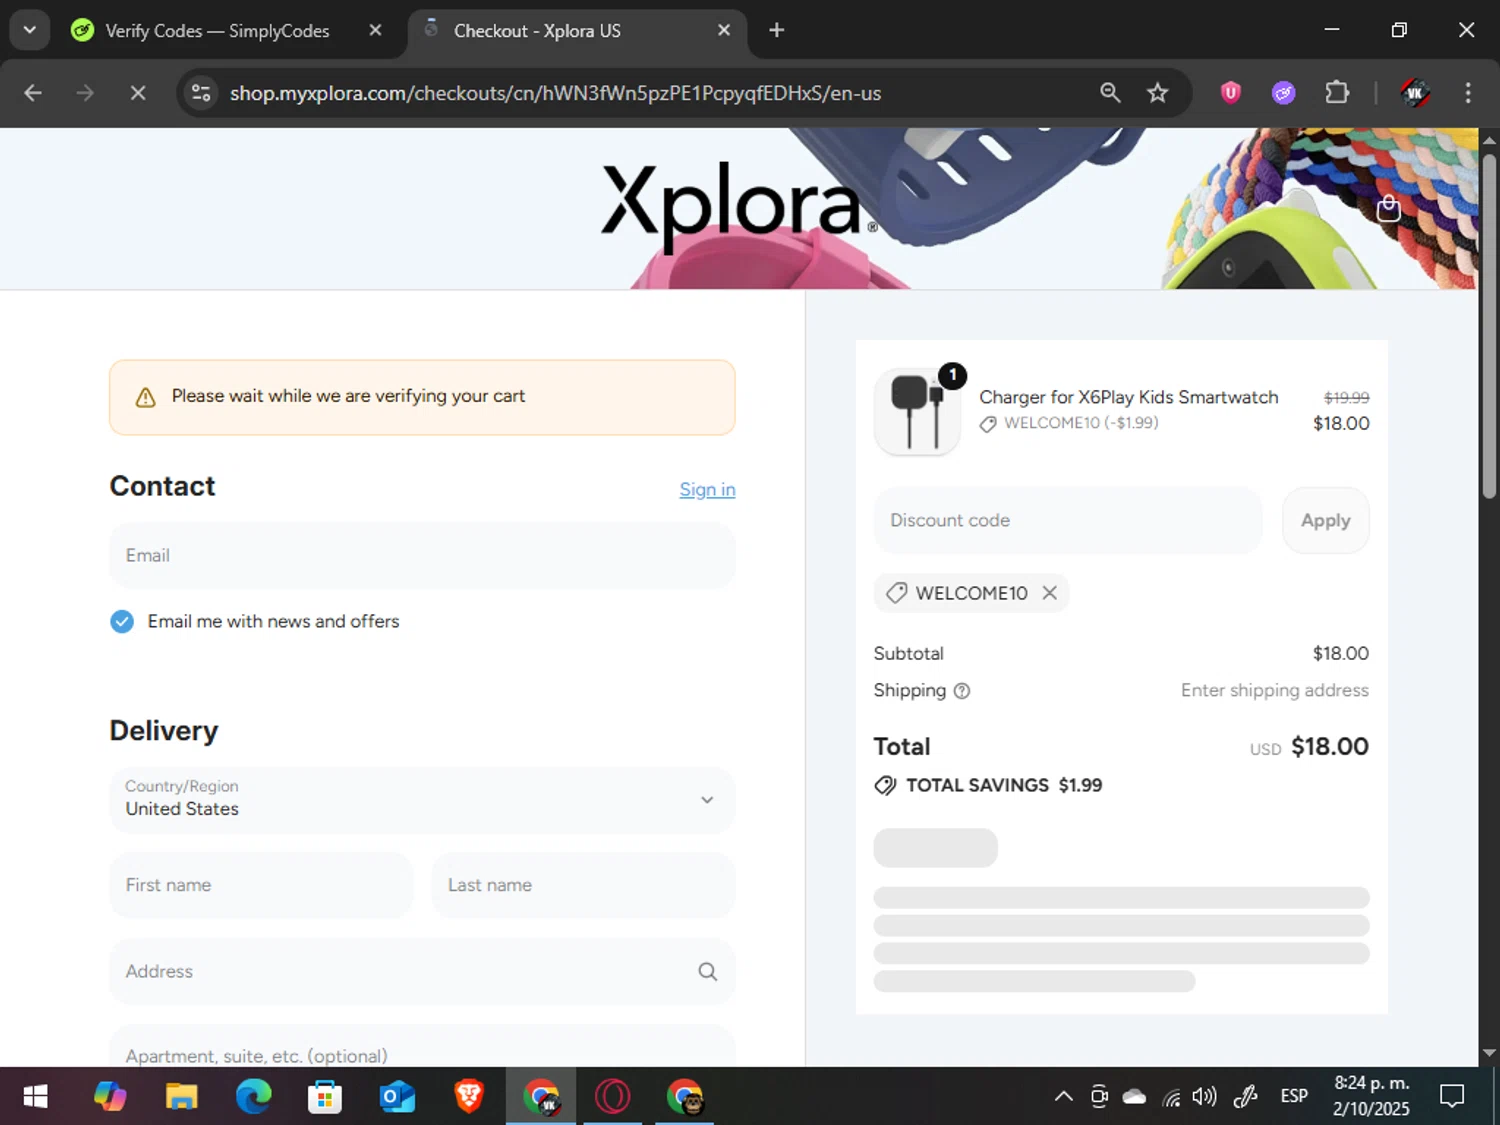This screenshot has width=1500, height=1125.
Task: Close the Checkout Xplora US tab
Action: click(x=724, y=30)
